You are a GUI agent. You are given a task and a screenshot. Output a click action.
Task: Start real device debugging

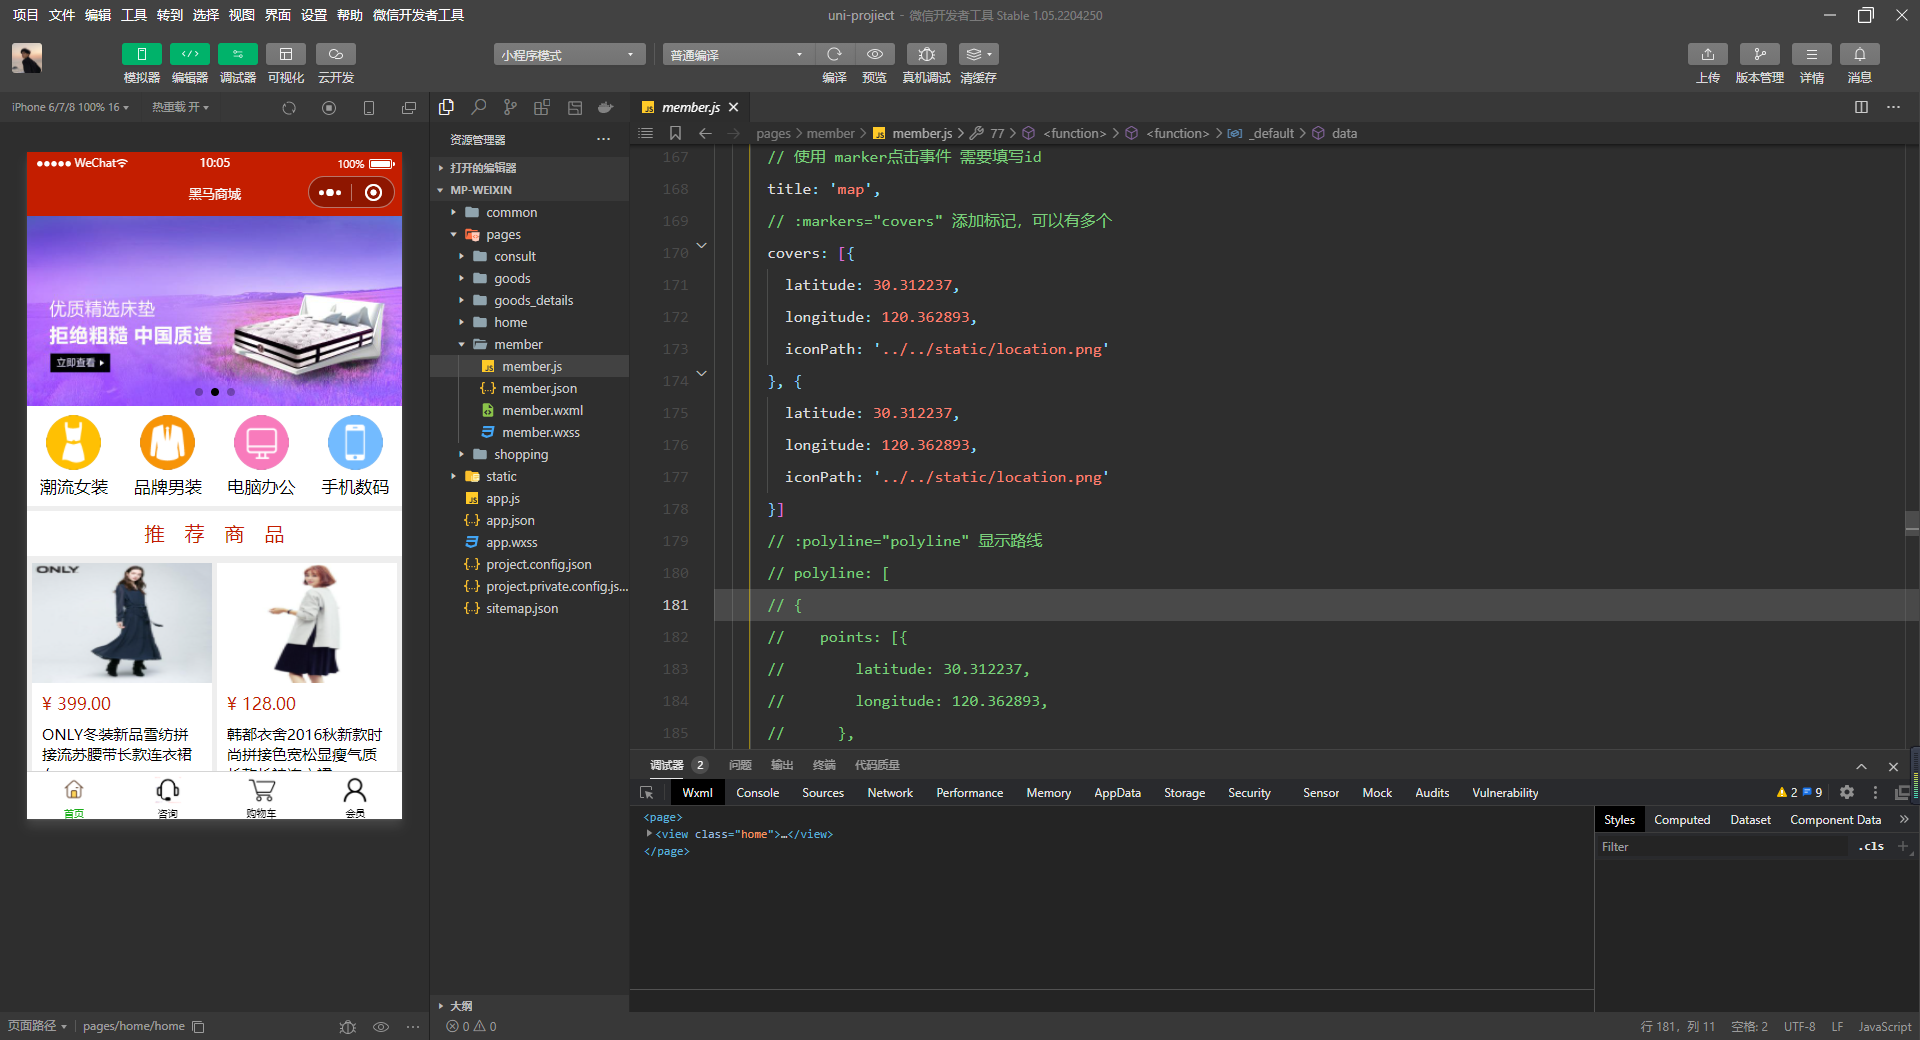tap(927, 54)
